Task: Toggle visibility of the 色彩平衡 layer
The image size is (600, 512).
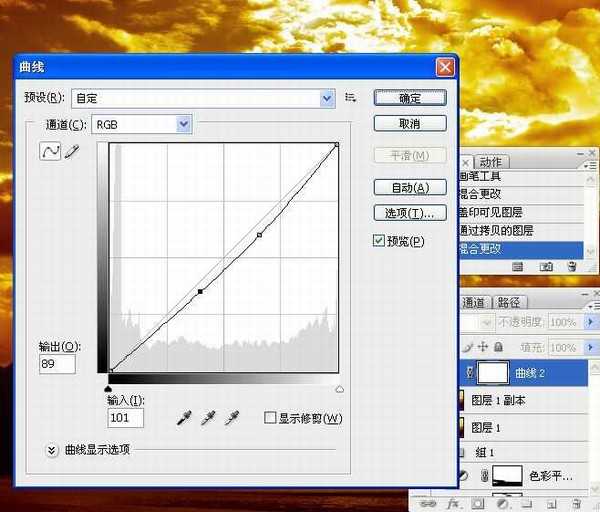Action: [x=463, y=475]
